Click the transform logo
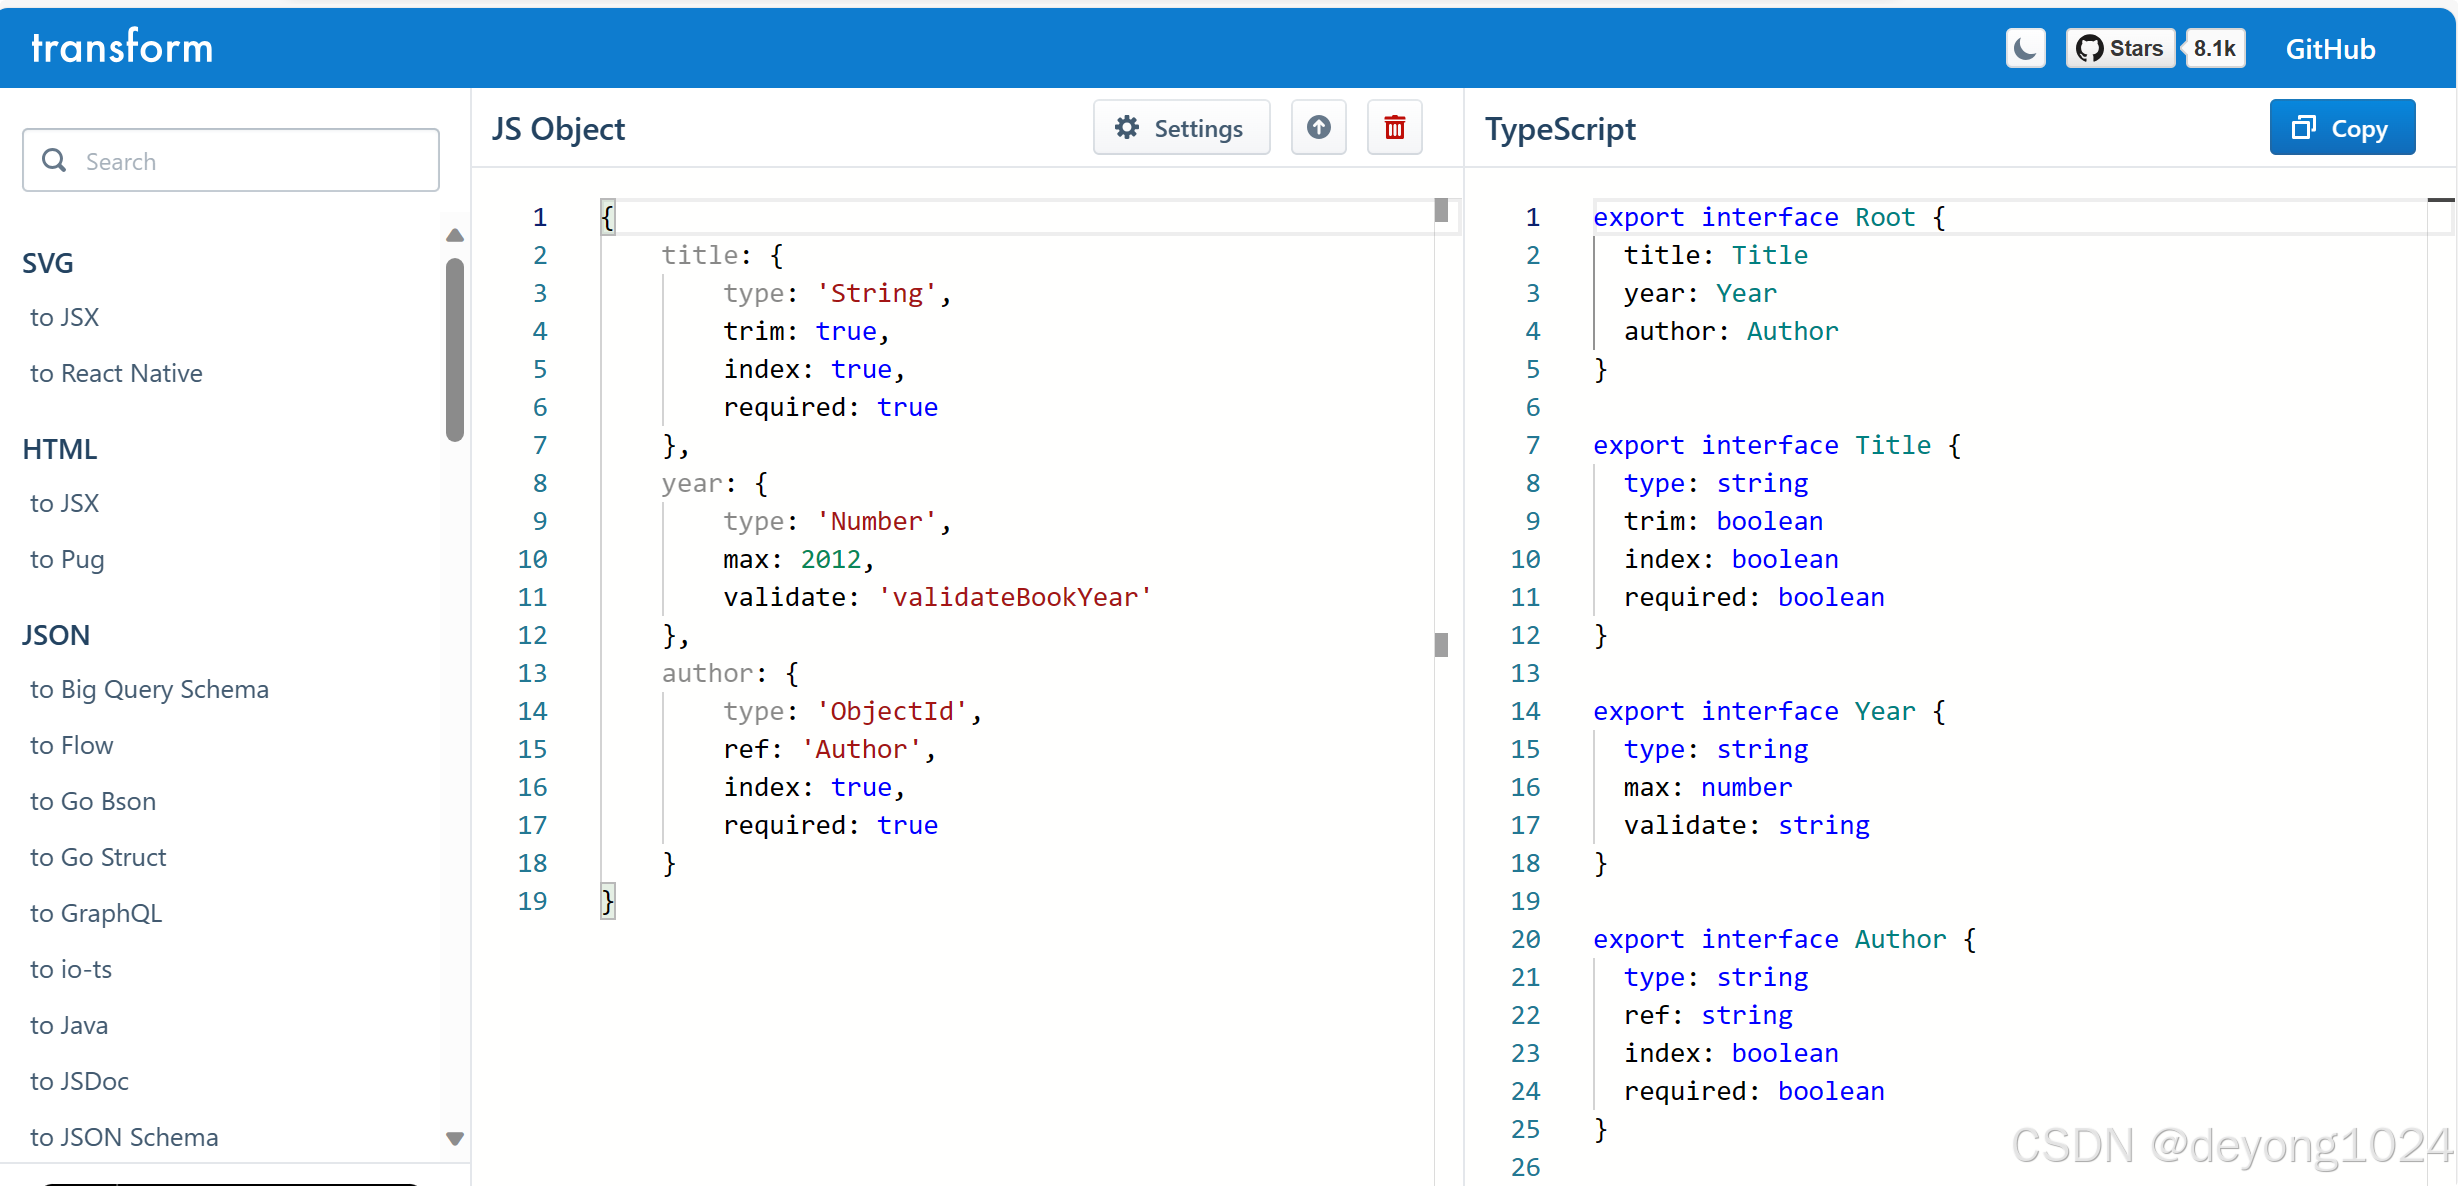 pyautogui.click(x=122, y=48)
